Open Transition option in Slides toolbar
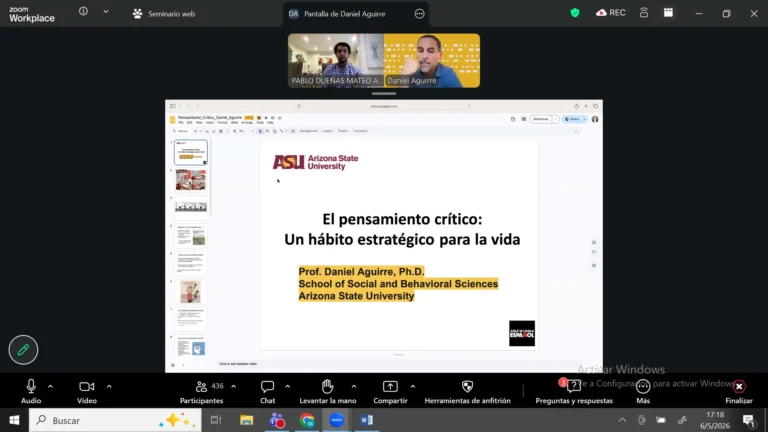768x432 pixels. pos(360,131)
